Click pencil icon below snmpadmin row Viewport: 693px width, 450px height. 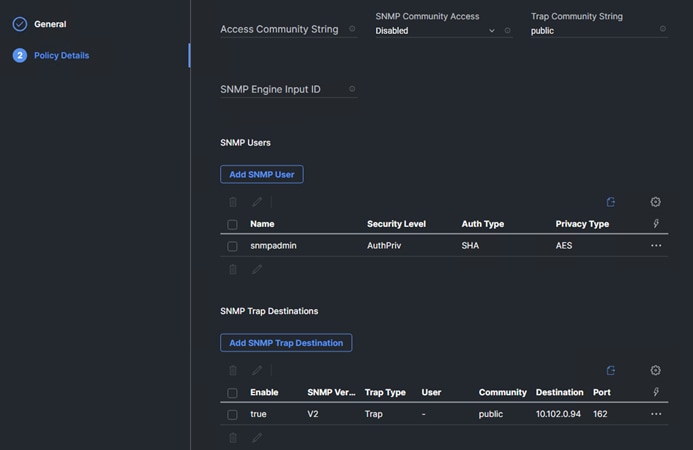[257, 269]
